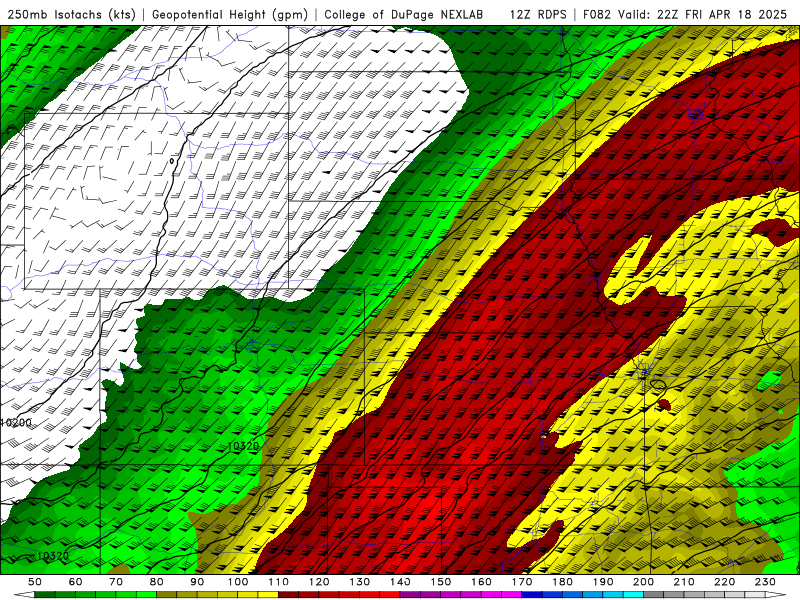Click the 200 value on the legend scale
This screenshot has height=600, width=800.
[x=643, y=582]
